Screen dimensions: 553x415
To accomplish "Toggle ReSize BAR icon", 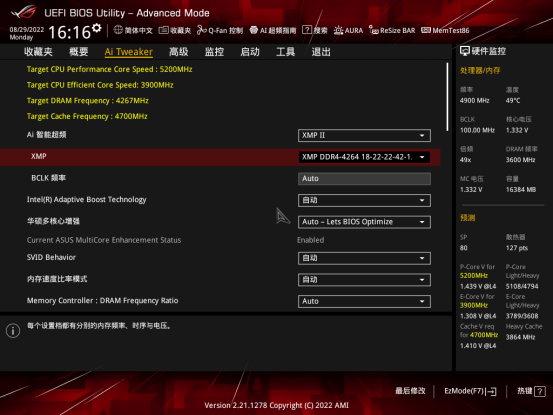I will click(373, 30).
